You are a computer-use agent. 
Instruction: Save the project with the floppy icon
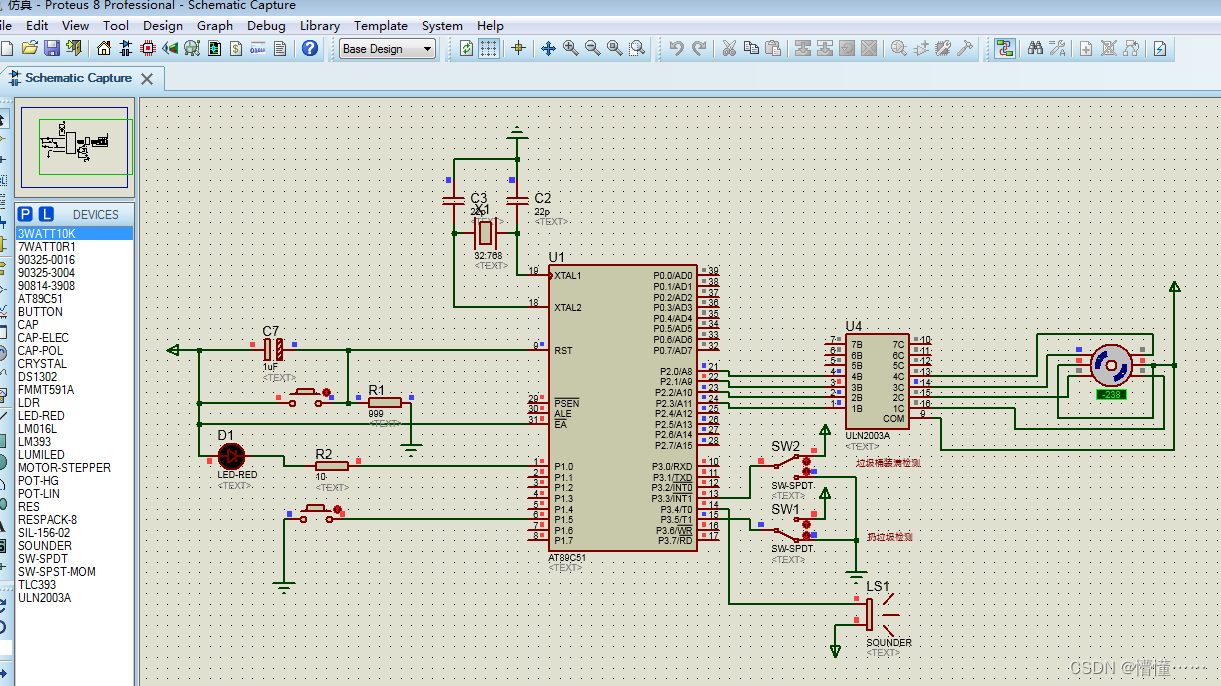coord(52,48)
